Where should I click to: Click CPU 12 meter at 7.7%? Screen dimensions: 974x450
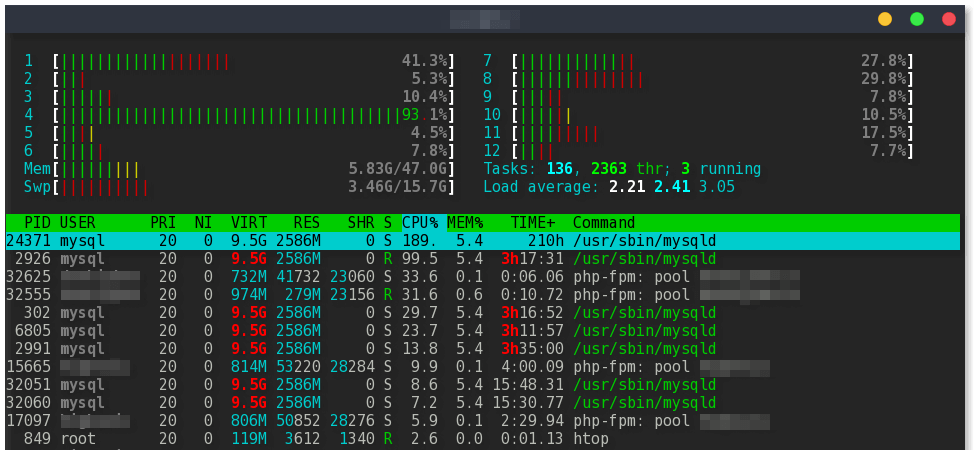(x=713, y=151)
